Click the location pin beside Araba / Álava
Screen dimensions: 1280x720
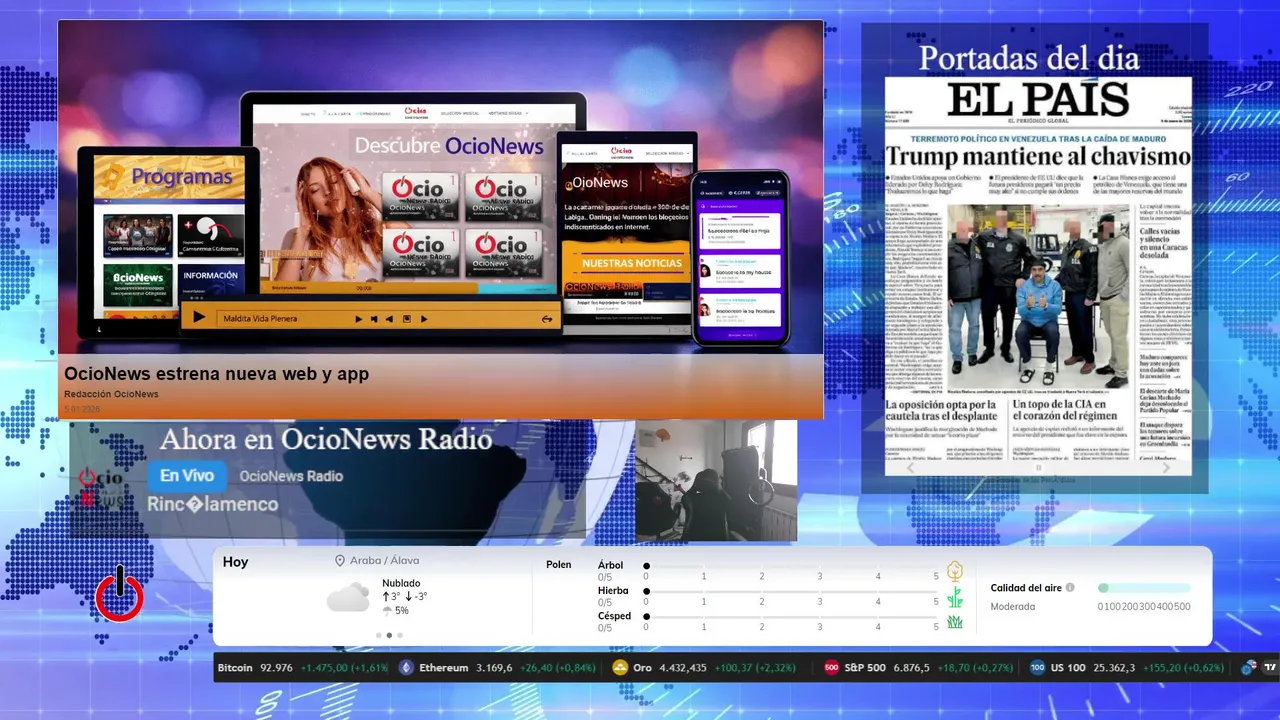[340, 561]
